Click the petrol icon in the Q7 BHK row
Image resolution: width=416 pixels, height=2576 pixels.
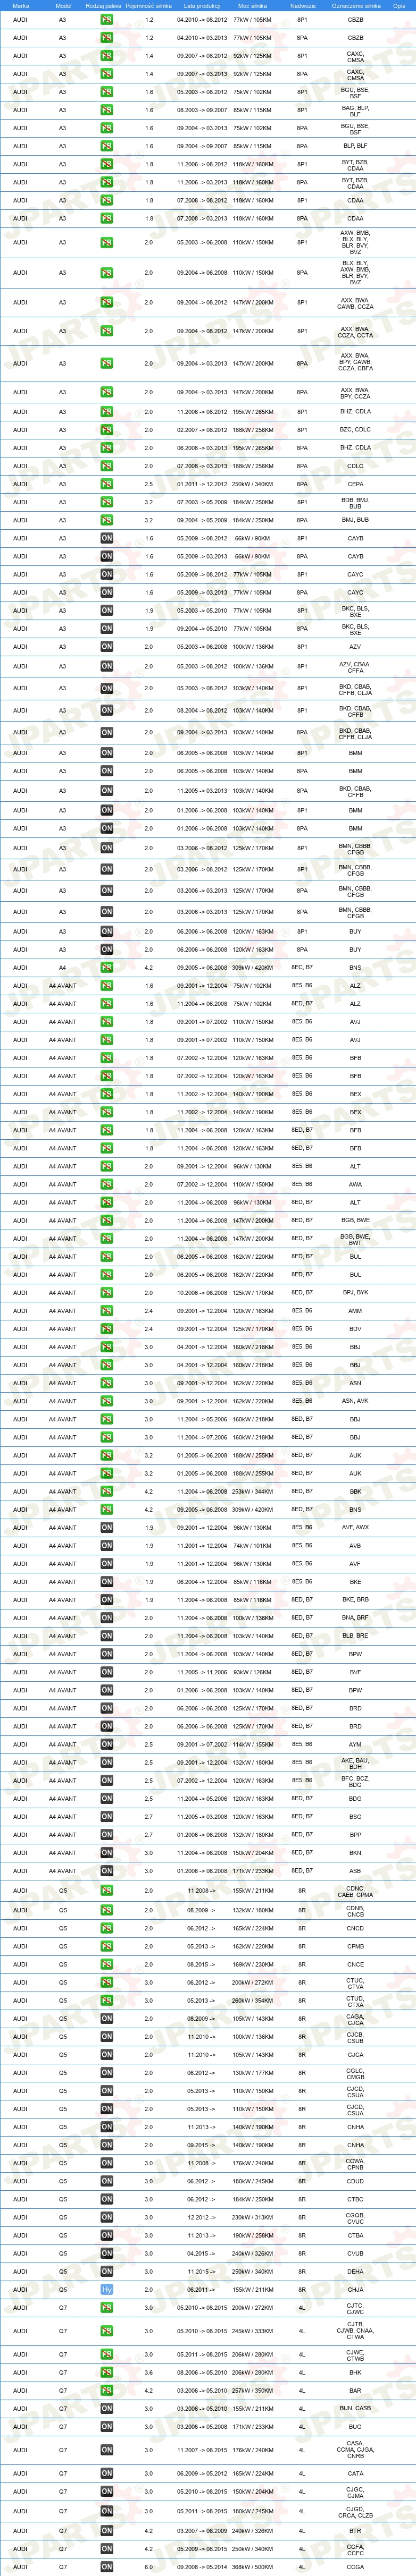pyautogui.click(x=106, y=2372)
